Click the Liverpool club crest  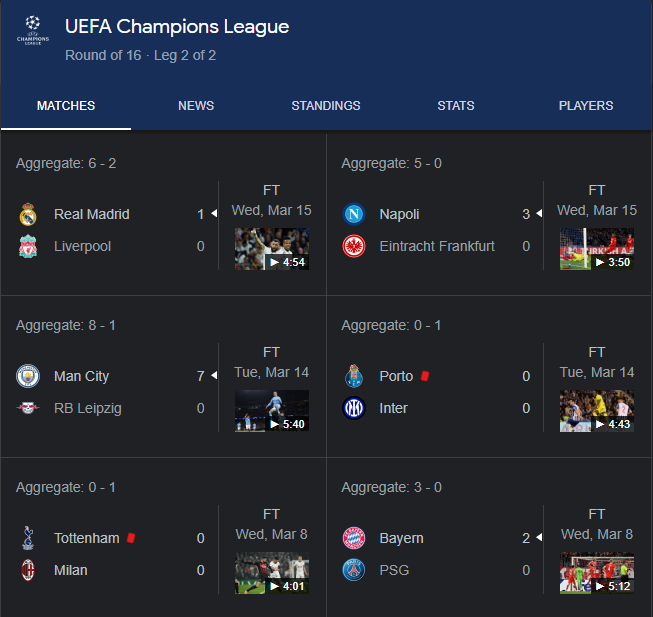pos(27,246)
